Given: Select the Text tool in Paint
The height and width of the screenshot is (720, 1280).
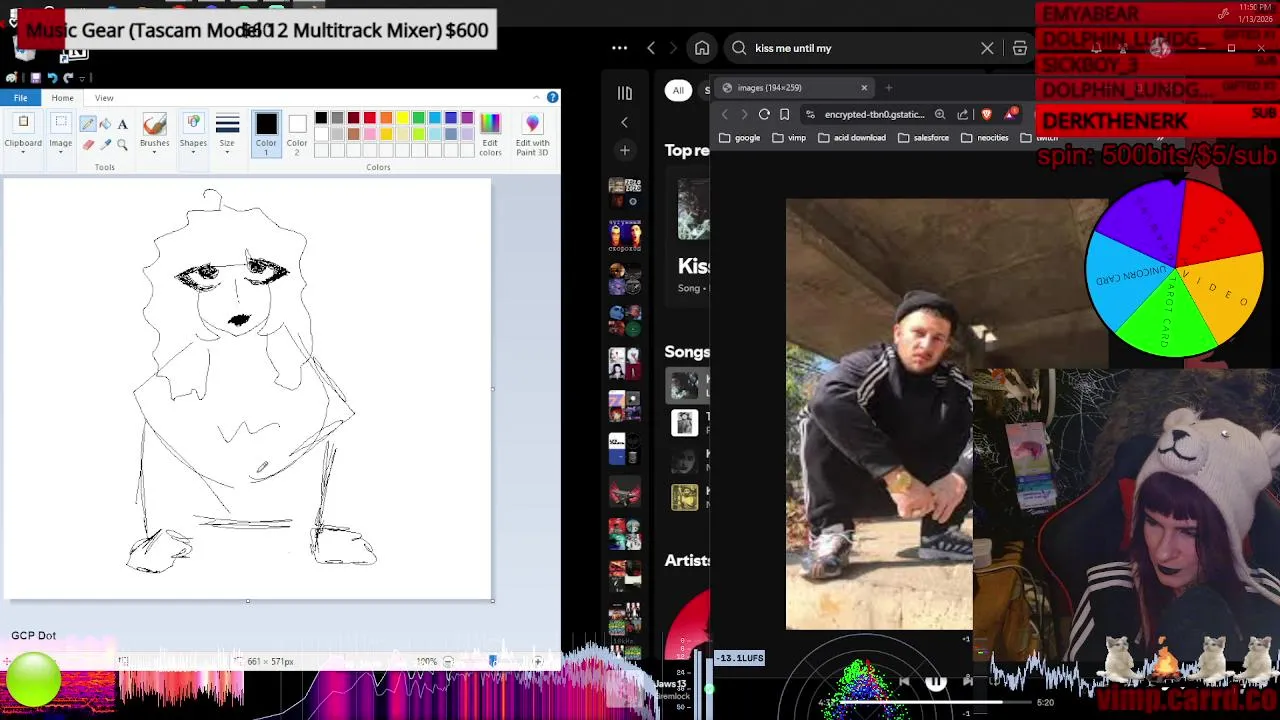Looking at the screenshot, I should coord(122,124).
